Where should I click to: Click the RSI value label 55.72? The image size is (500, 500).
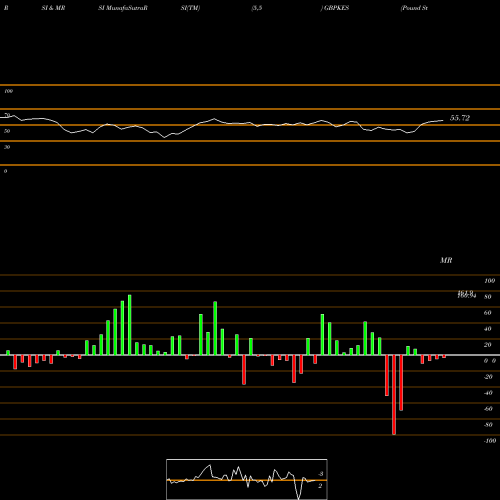[x=460, y=118]
